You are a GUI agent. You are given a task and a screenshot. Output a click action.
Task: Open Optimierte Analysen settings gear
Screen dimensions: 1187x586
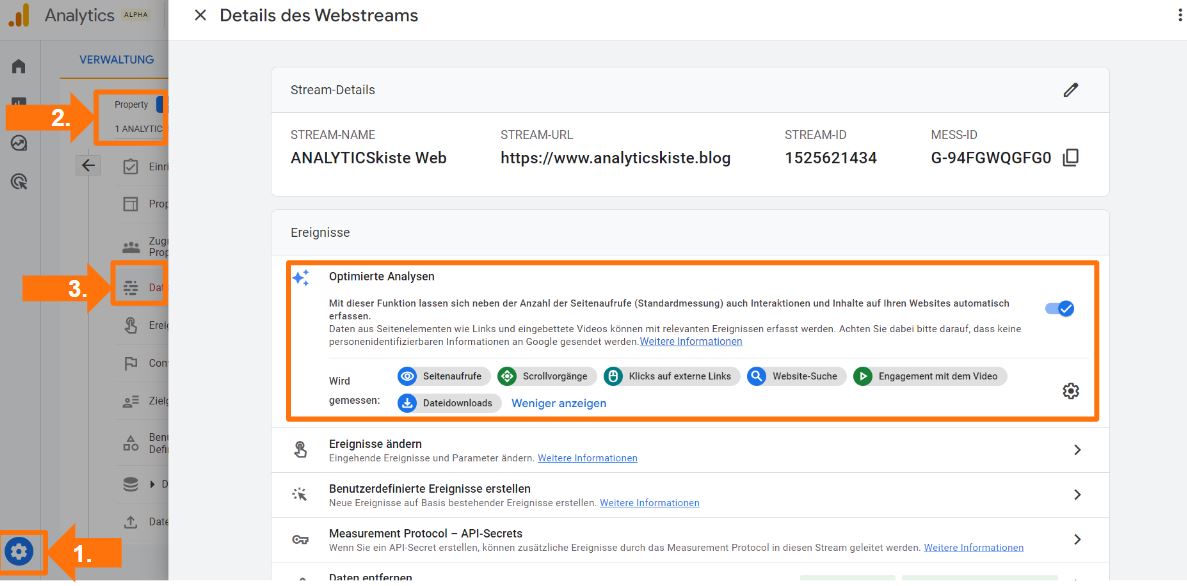1071,391
